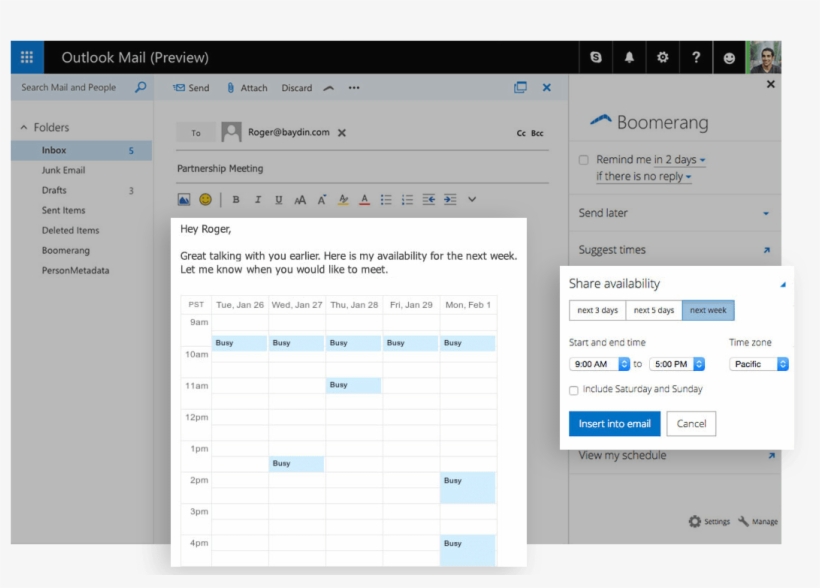Insert picture inline icon

[x=184, y=199]
